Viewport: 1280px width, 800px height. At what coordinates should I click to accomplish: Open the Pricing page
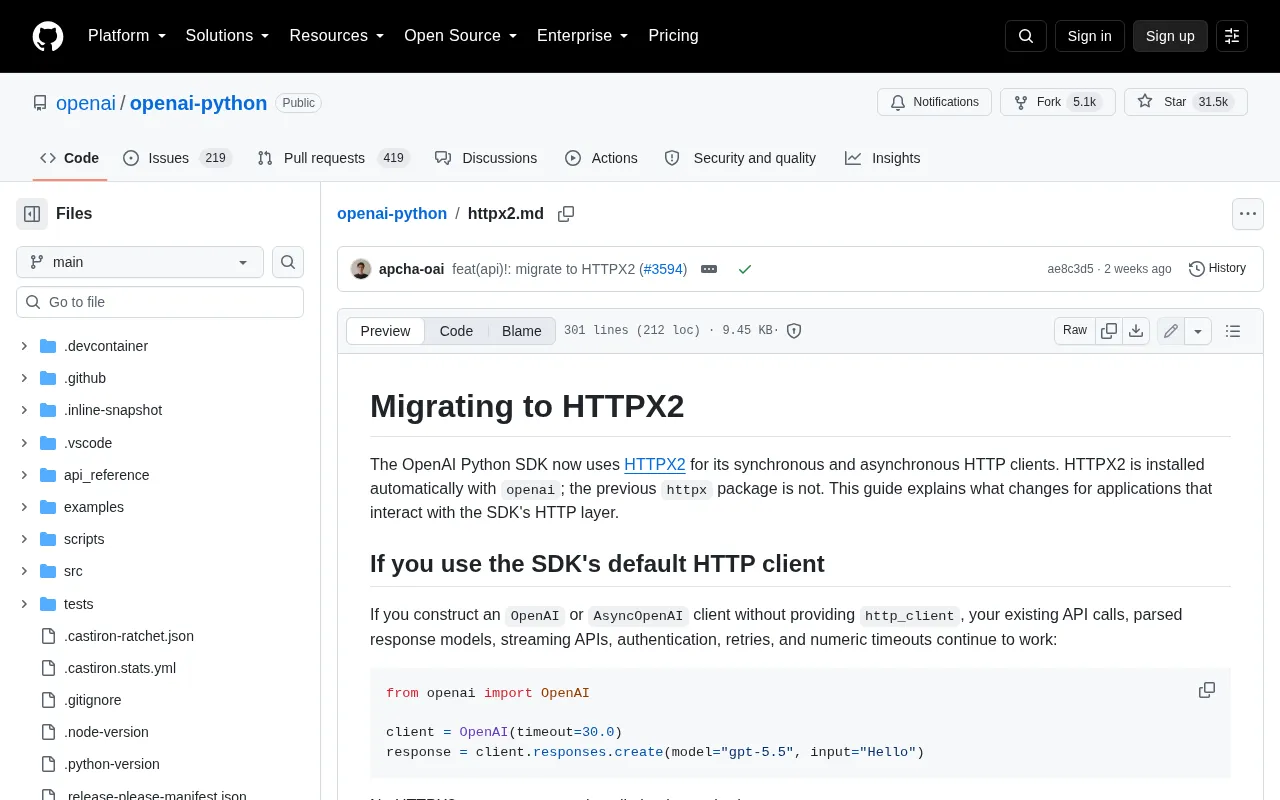(x=673, y=36)
